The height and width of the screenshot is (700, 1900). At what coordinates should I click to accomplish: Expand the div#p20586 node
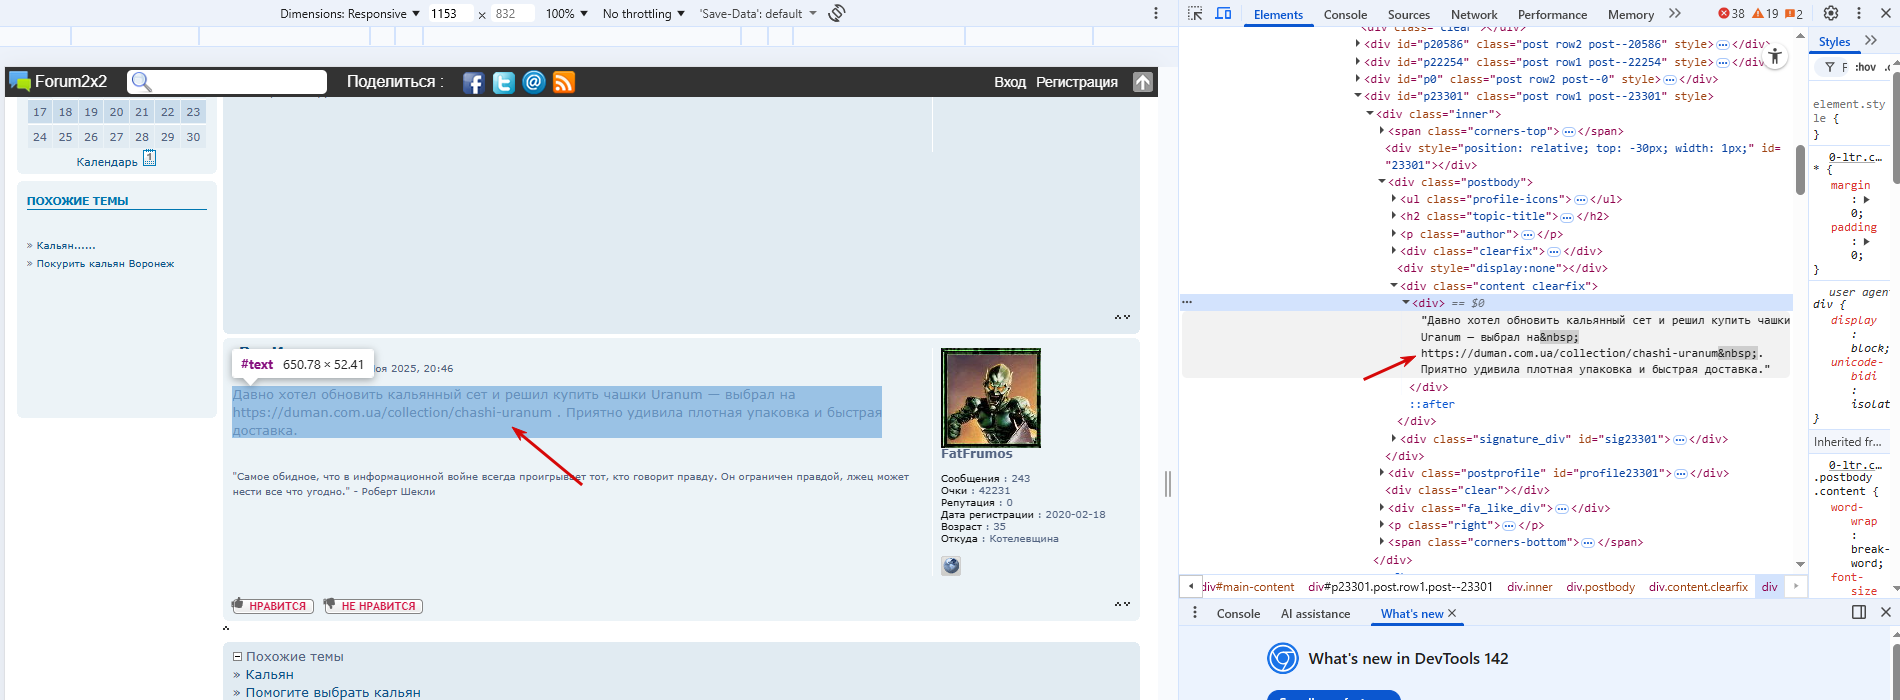point(1358,44)
